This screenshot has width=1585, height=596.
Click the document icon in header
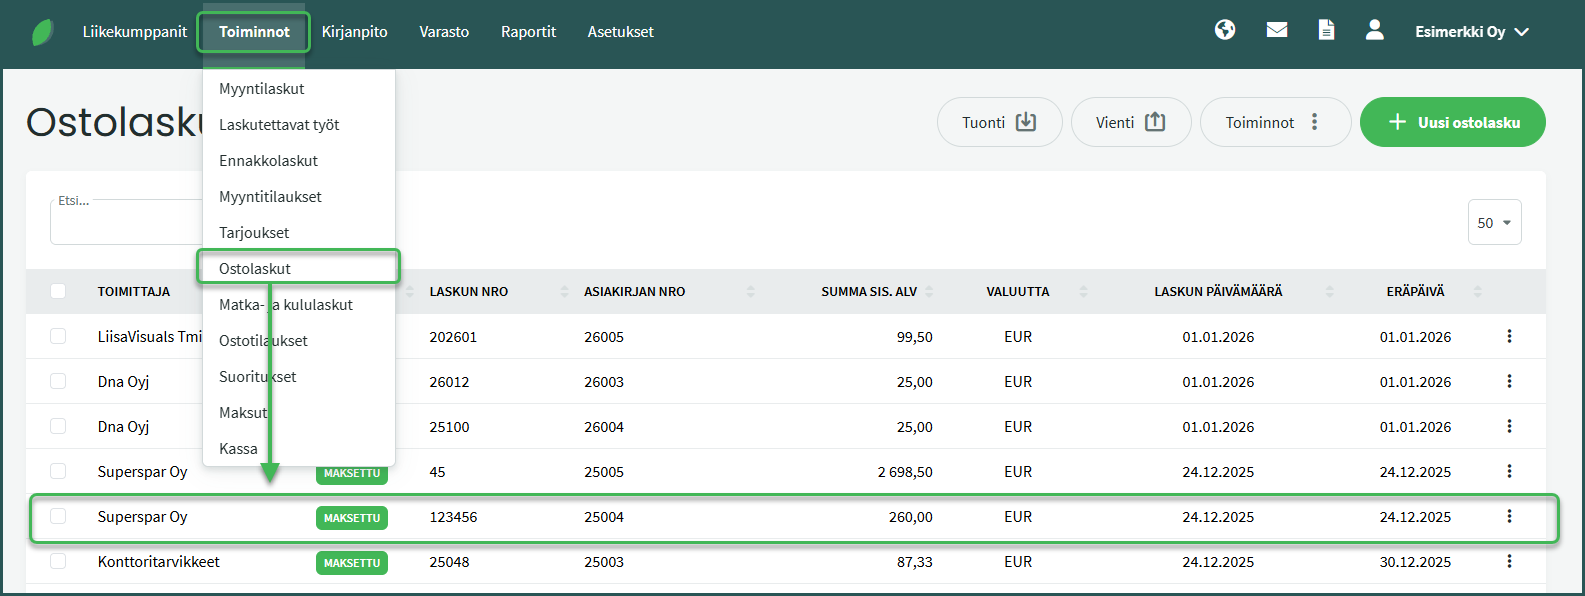[1326, 30]
